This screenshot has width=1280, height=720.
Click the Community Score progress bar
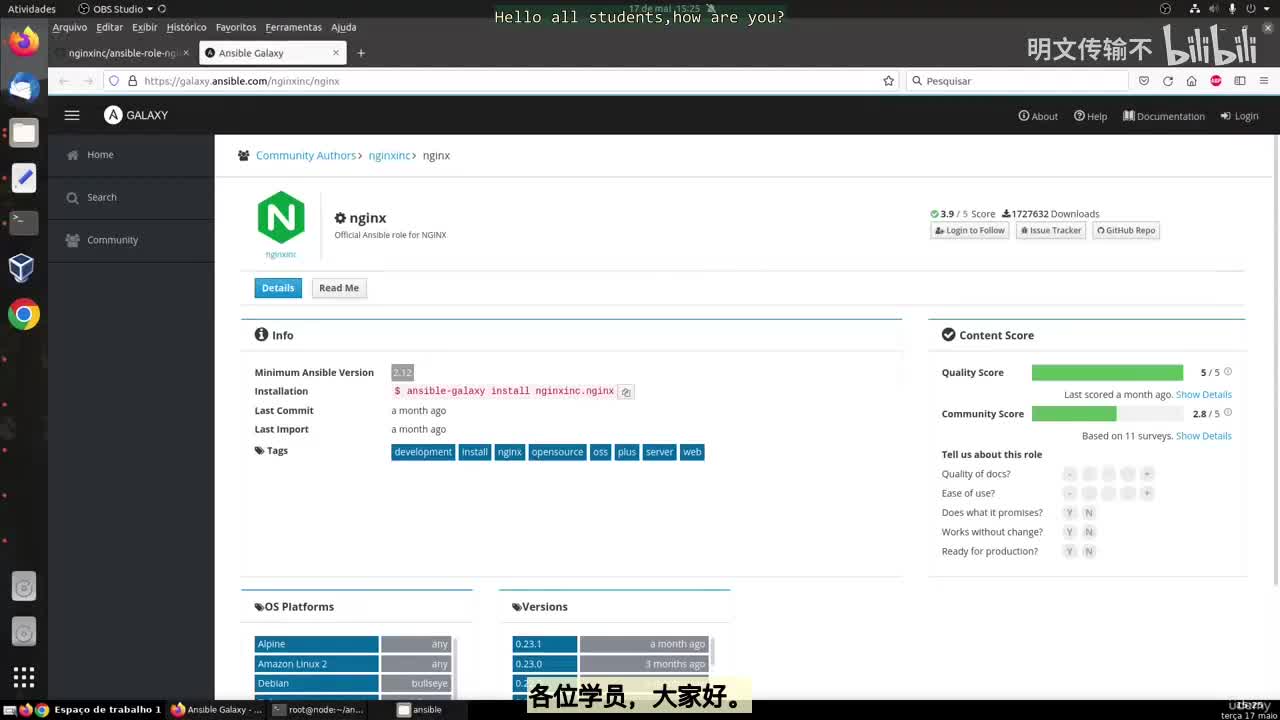click(x=1107, y=414)
